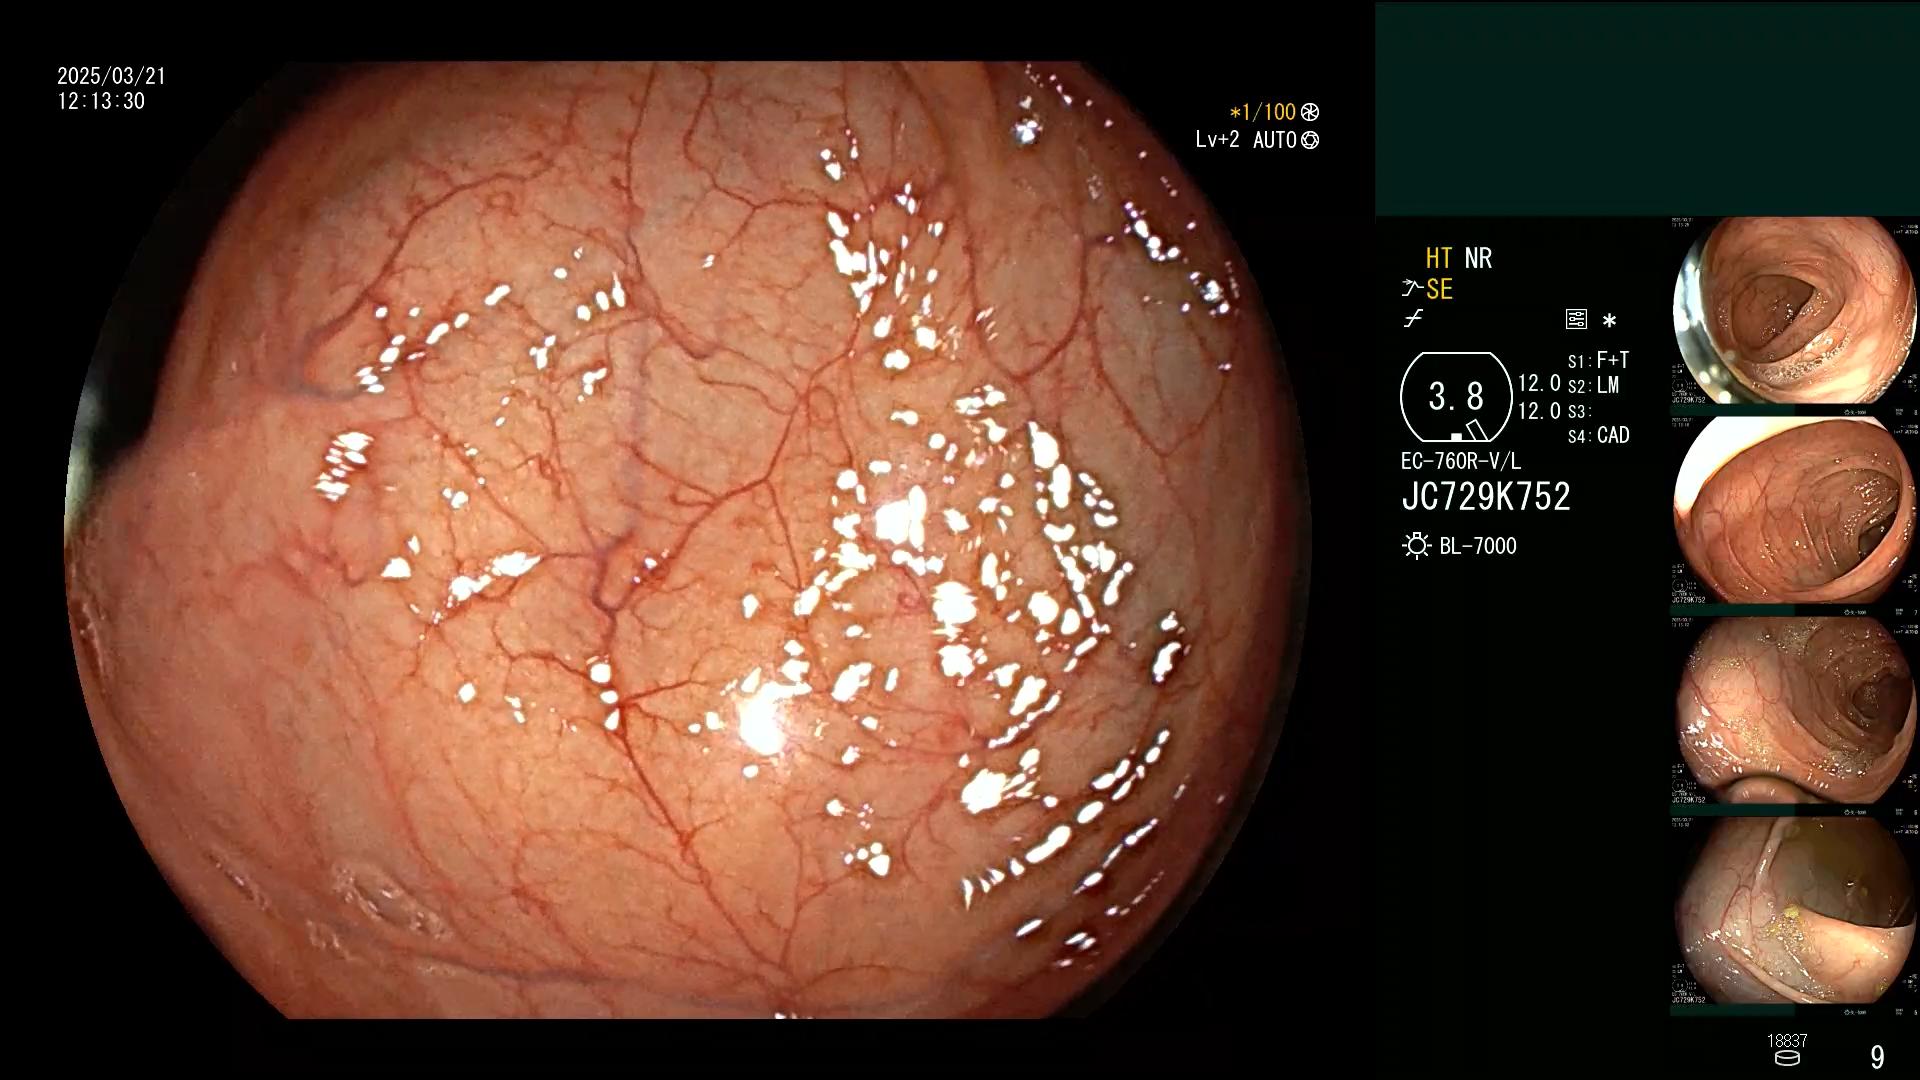Select the structure enhancement icon left of SE
Image resolution: width=1920 pixels, height=1080 pixels.
[1412, 289]
